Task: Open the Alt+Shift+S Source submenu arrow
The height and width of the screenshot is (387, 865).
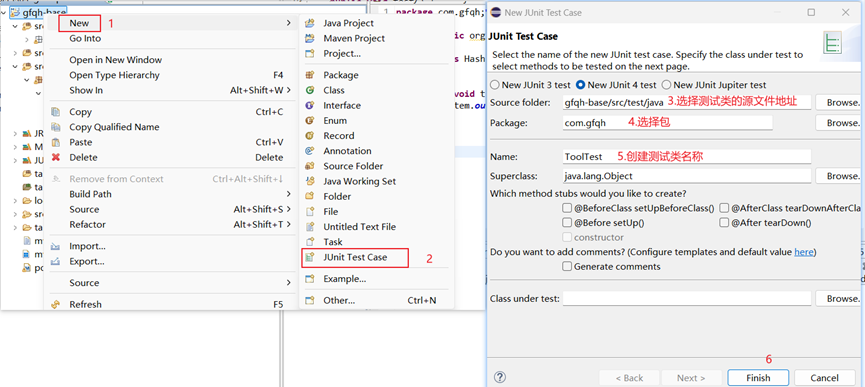Action: tap(288, 209)
